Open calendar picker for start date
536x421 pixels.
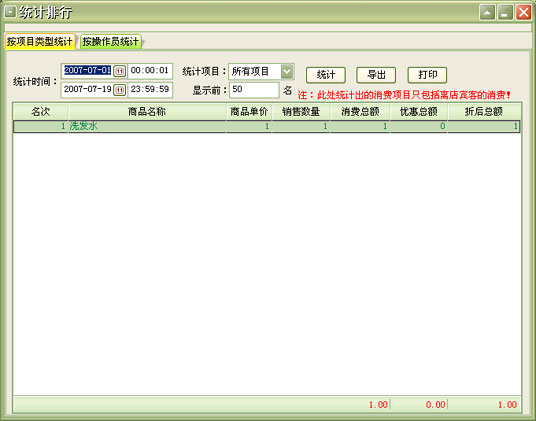pos(120,71)
